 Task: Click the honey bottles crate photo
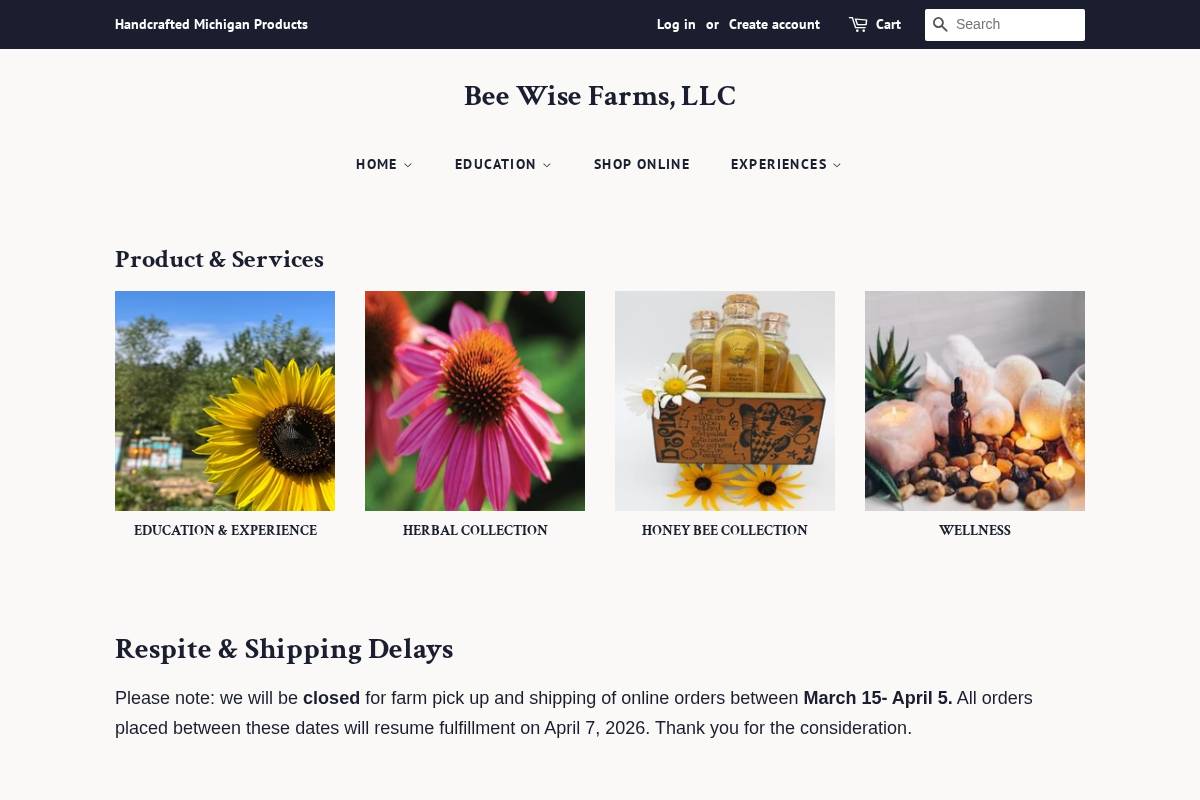[x=724, y=401]
